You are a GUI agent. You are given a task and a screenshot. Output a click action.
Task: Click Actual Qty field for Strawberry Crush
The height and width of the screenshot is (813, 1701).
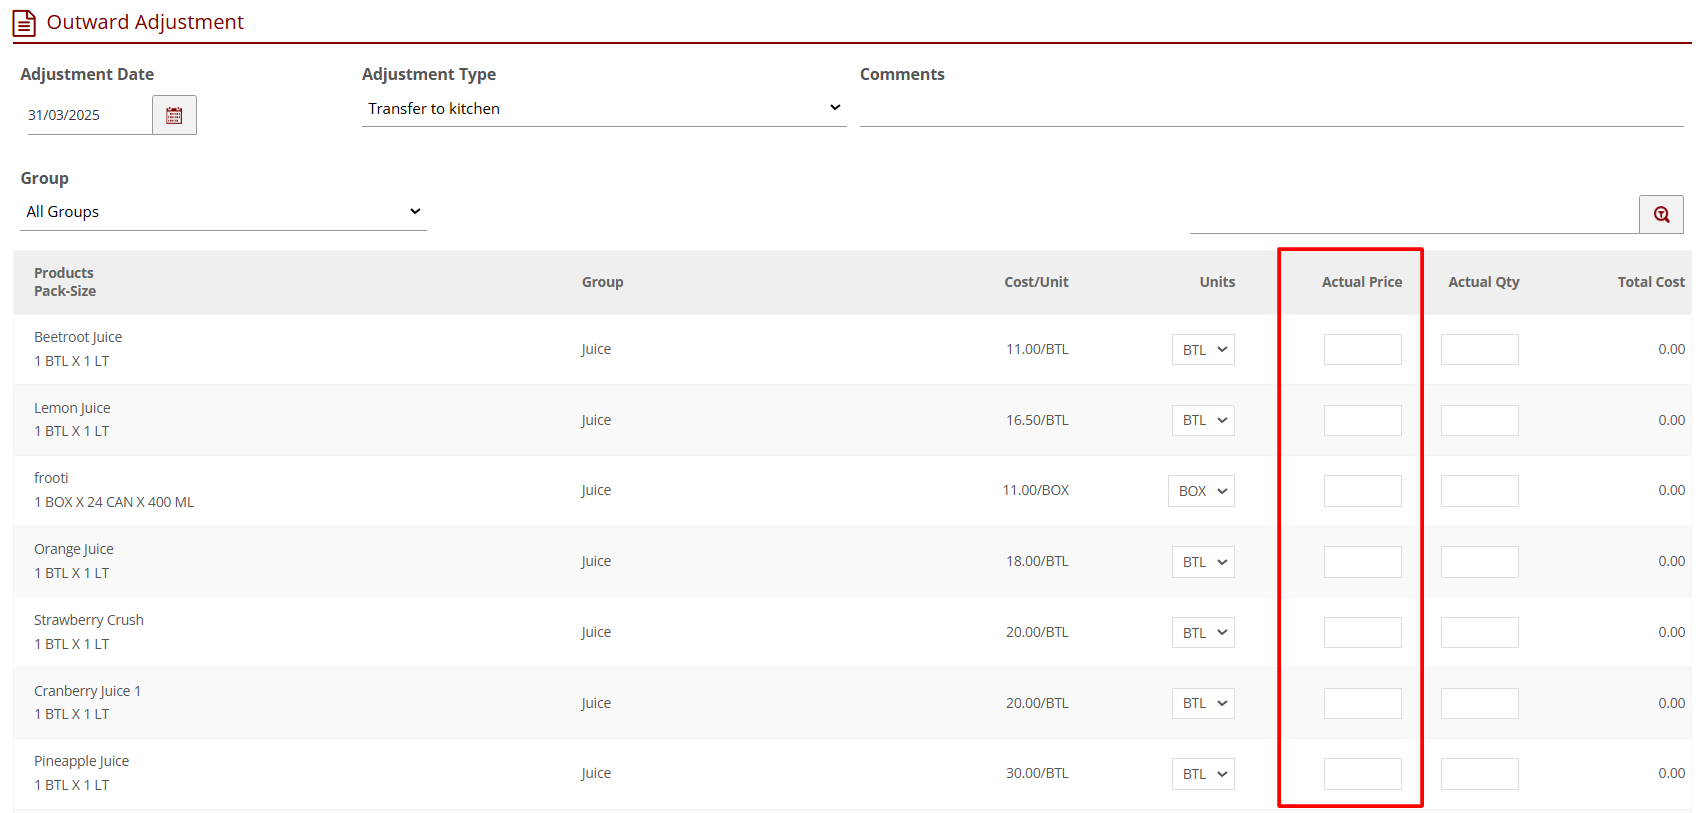click(x=1479, y=632)
